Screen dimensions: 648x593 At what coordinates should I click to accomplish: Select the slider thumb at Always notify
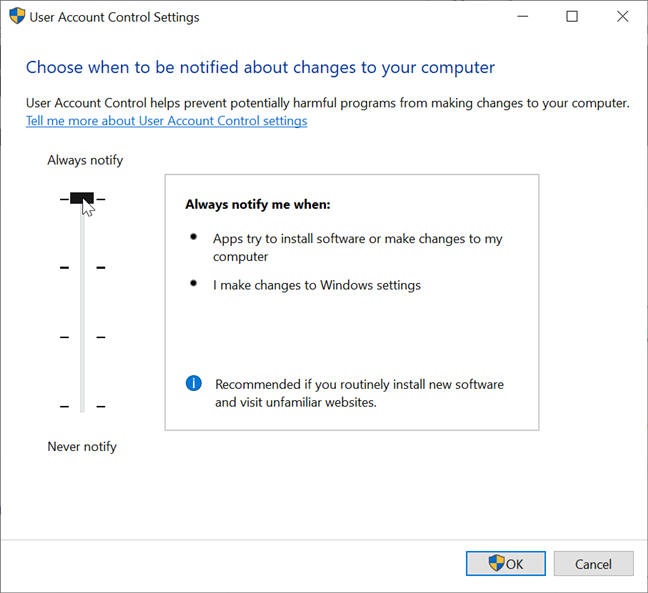(x=82, y=198)
